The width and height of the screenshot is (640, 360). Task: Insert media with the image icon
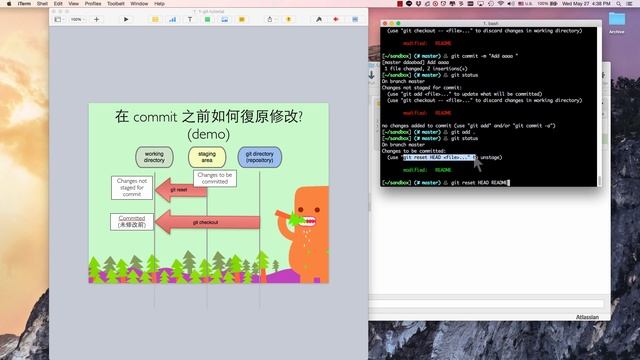224,20
